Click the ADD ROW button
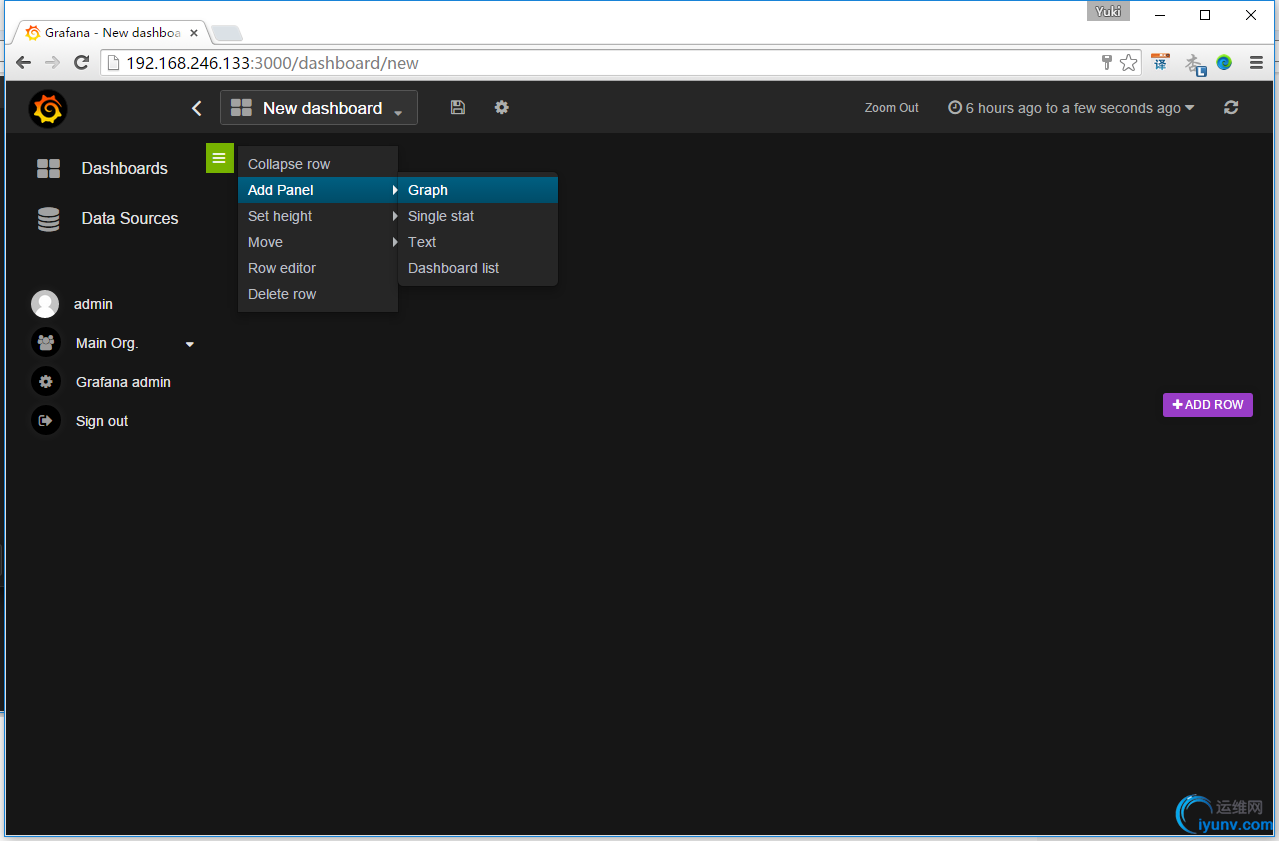This screenshot has width=1279, height=841. tap(1208, 405)
